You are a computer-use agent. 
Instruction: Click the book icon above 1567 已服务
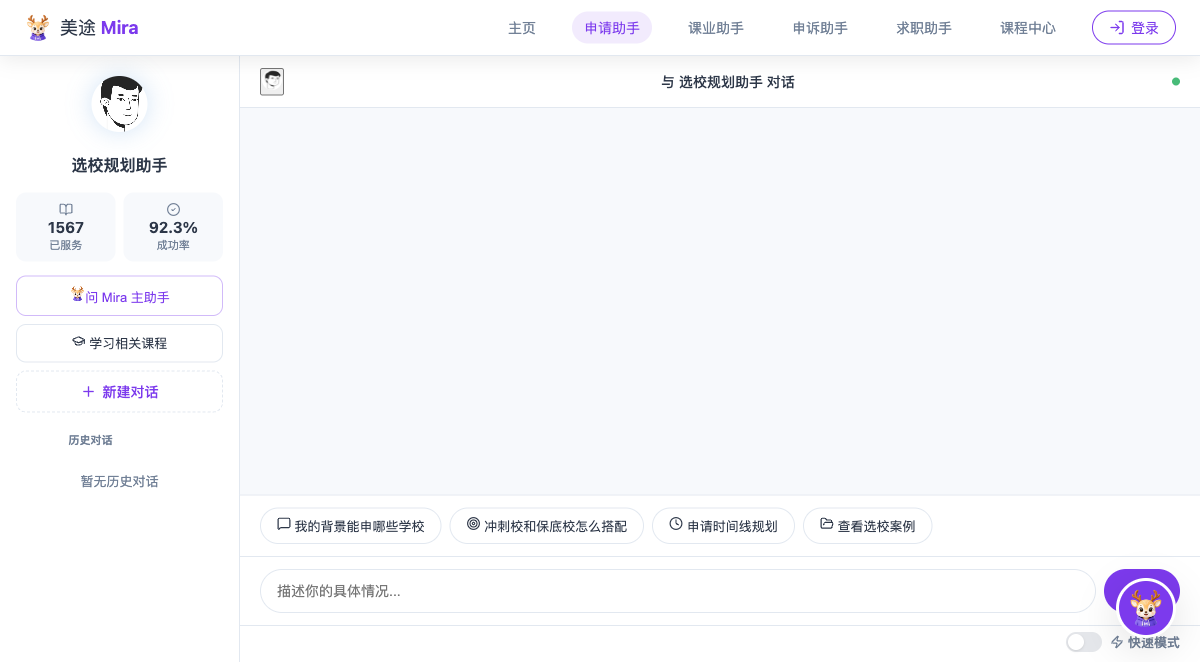[66, 209]
